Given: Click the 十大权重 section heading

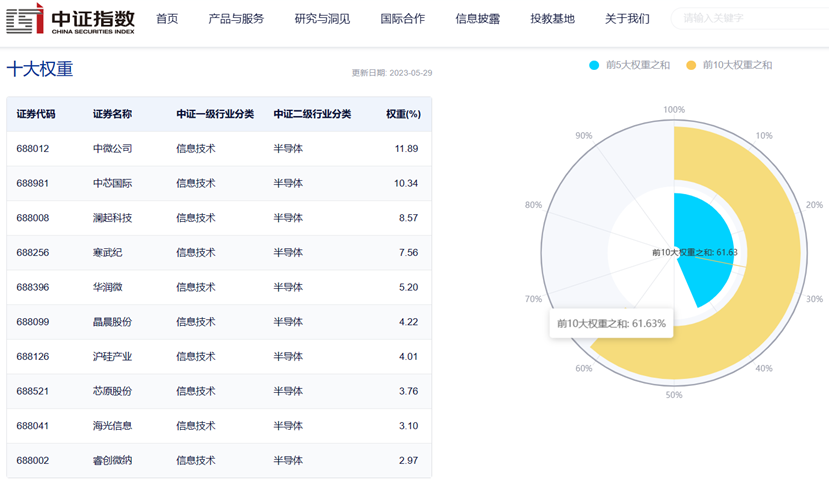Looking at the screenshot, I should [x=40, y=69].
